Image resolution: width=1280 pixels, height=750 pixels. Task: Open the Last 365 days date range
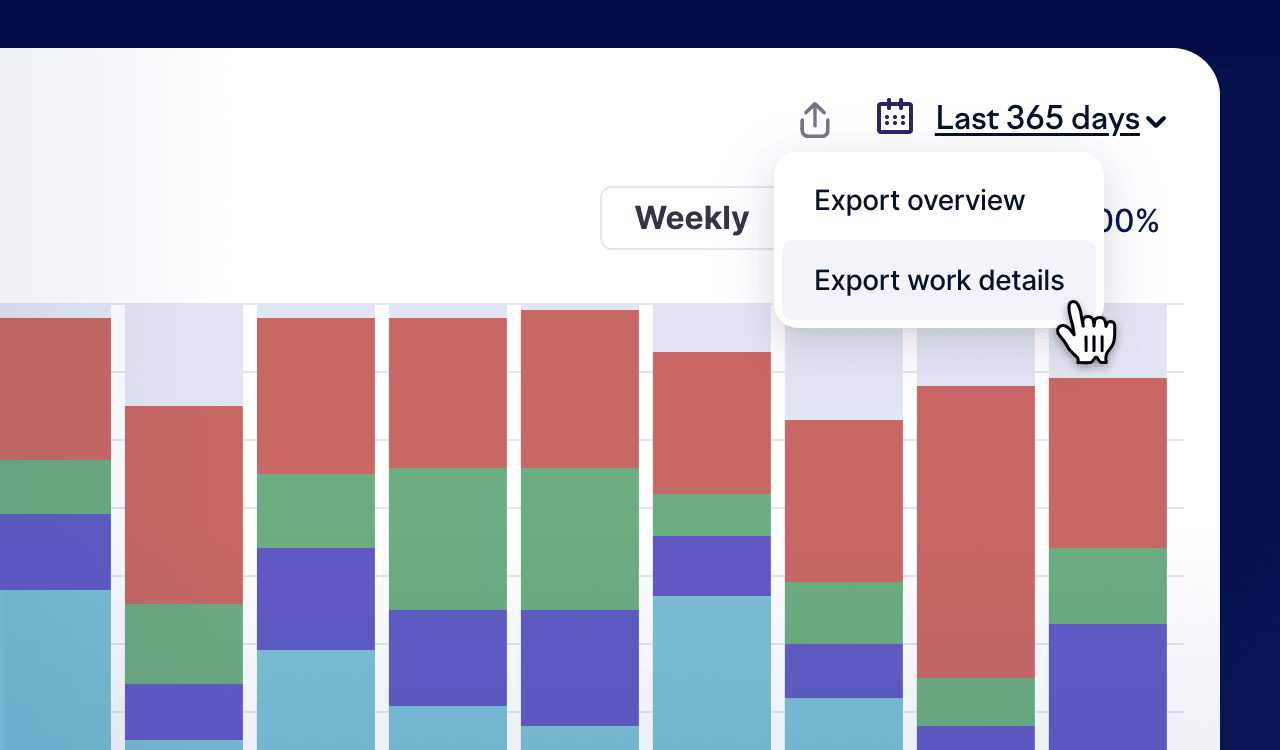tap(1037, 119)
